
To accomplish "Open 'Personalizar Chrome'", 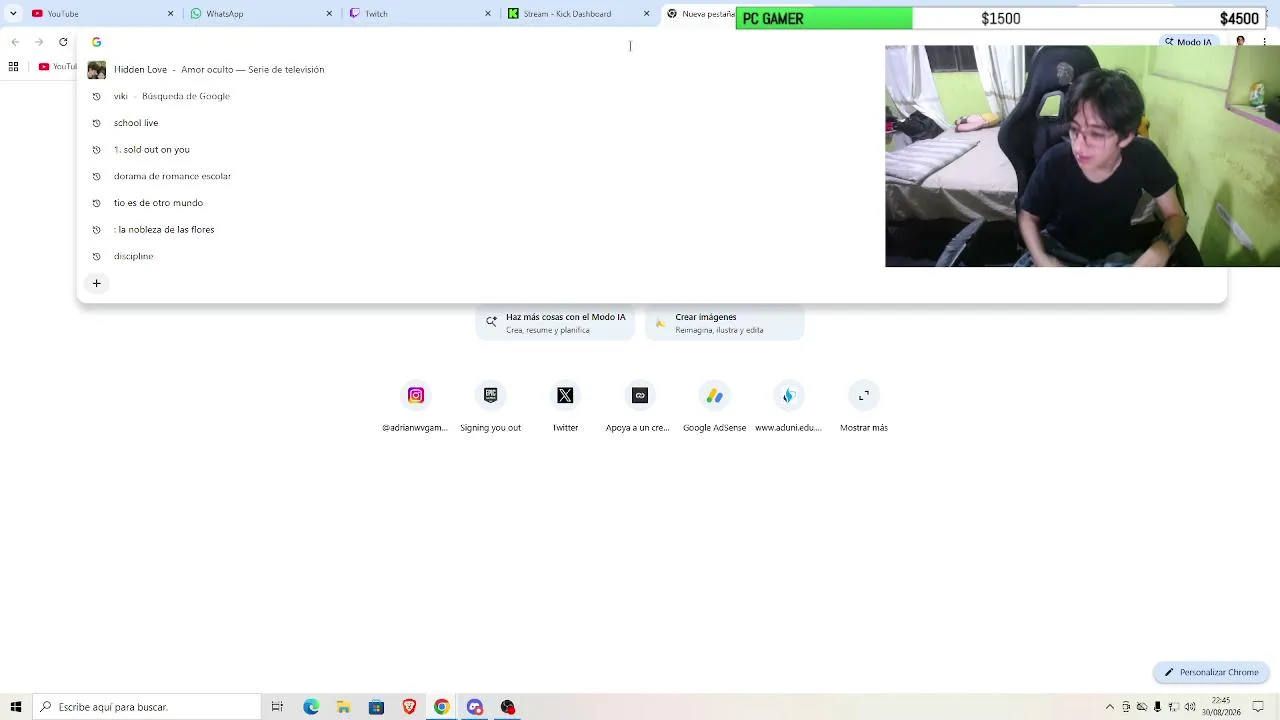I will 1211,672.
